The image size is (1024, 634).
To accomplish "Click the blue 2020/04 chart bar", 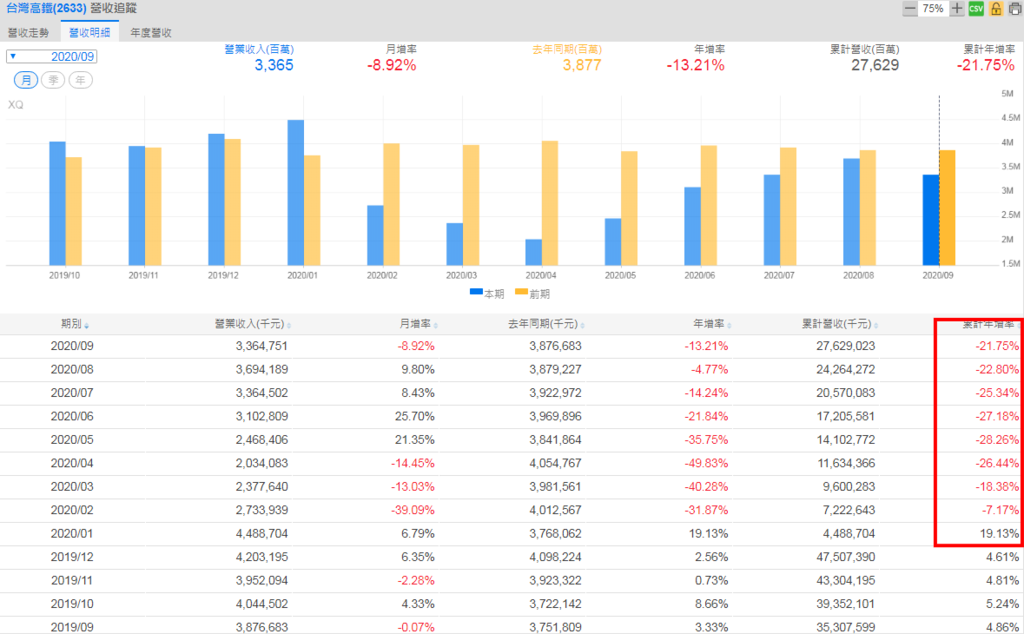I will coord(534,252).
